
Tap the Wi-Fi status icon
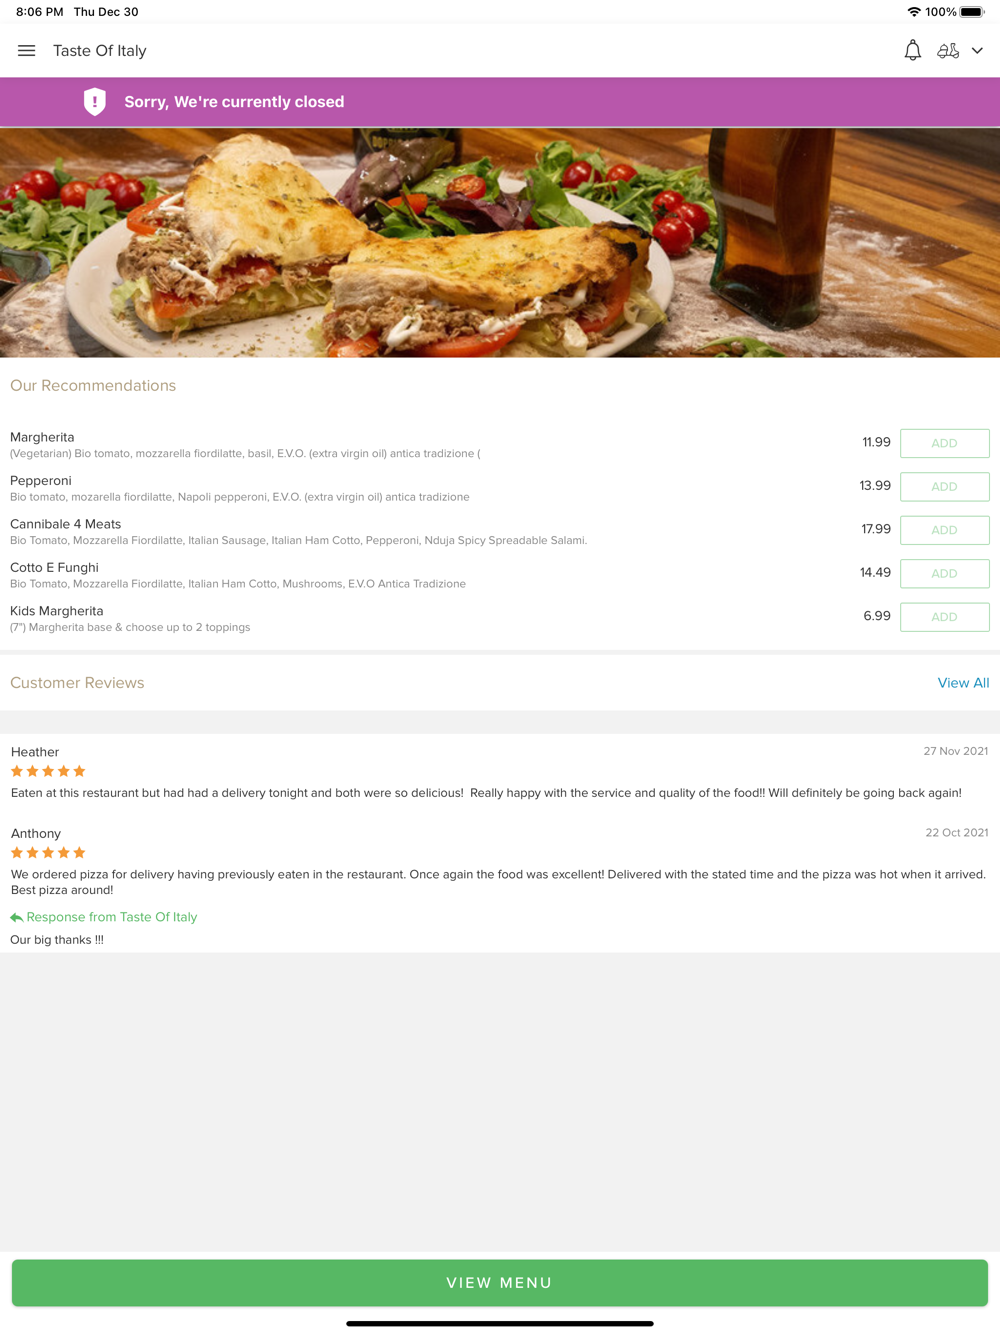point(914,12)
